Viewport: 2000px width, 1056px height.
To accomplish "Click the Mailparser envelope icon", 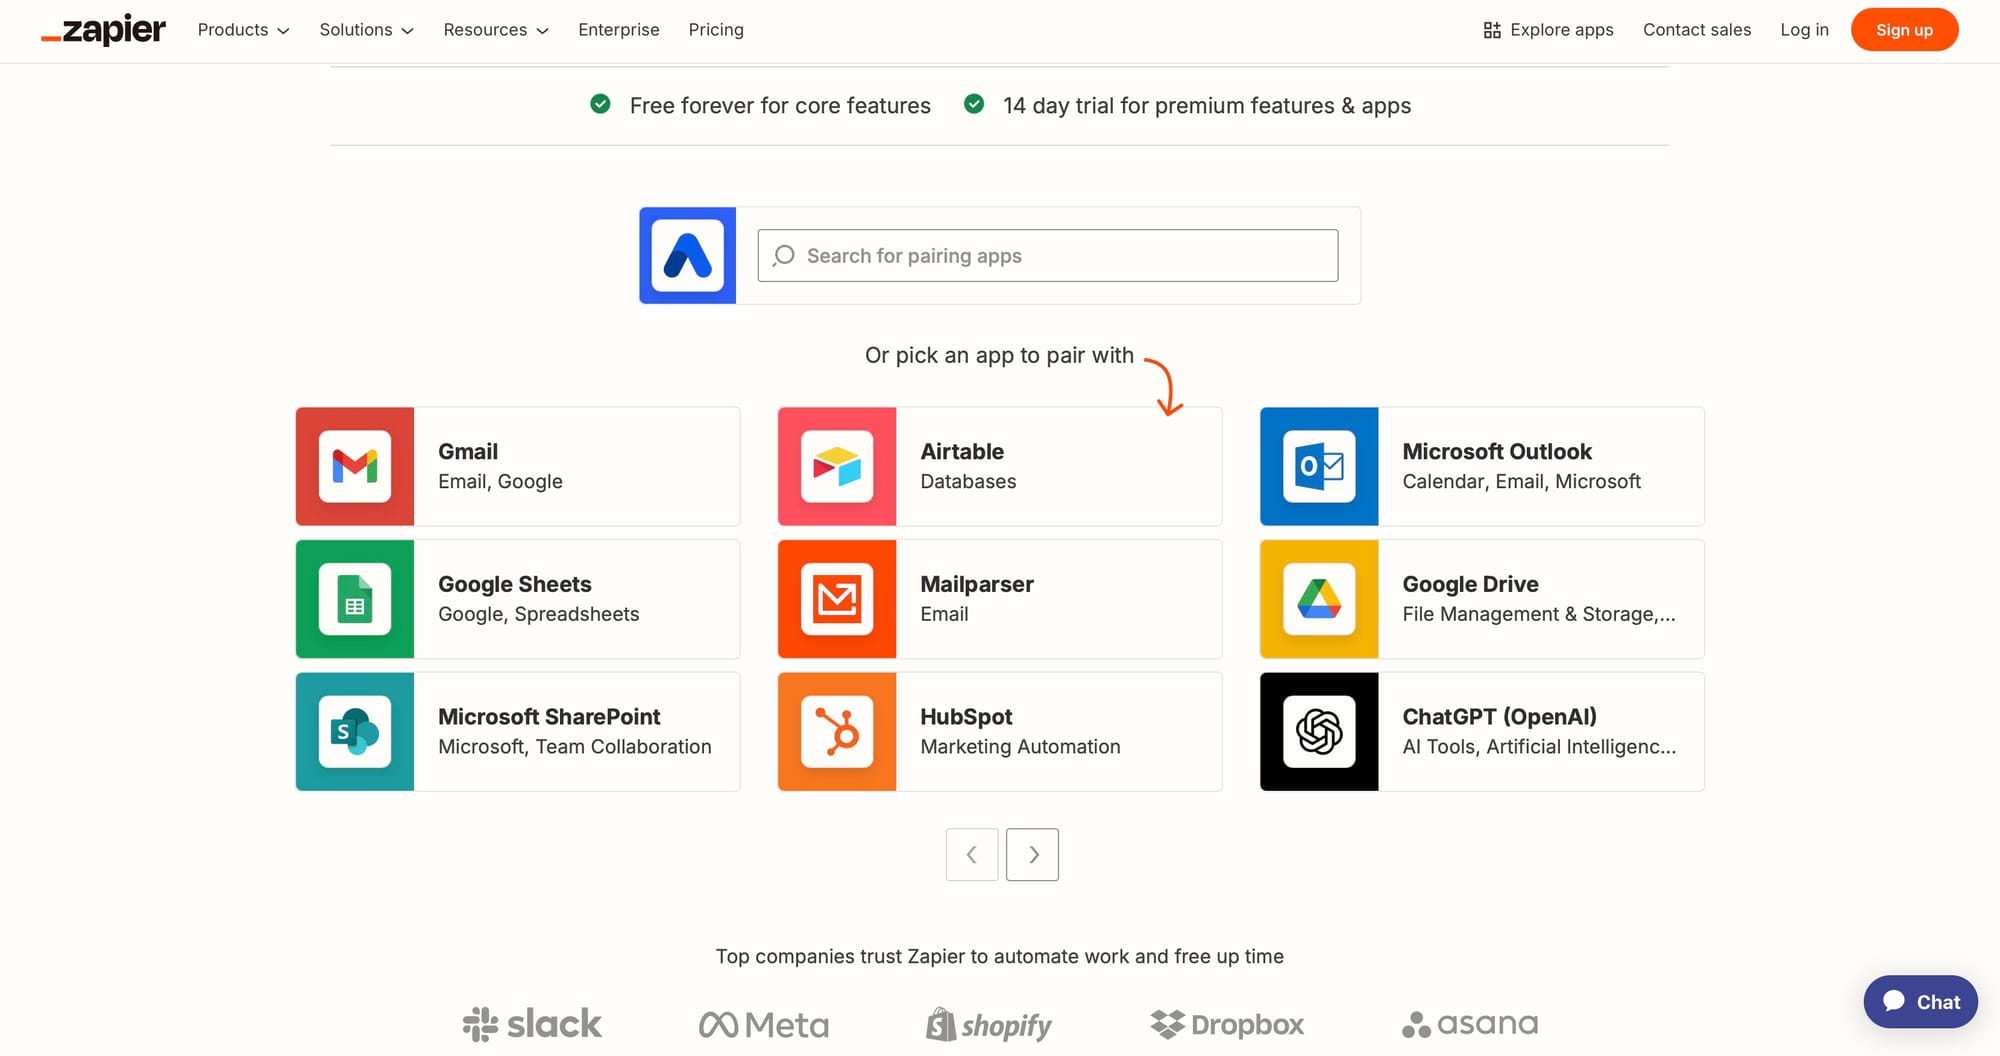I will [837, 599].
